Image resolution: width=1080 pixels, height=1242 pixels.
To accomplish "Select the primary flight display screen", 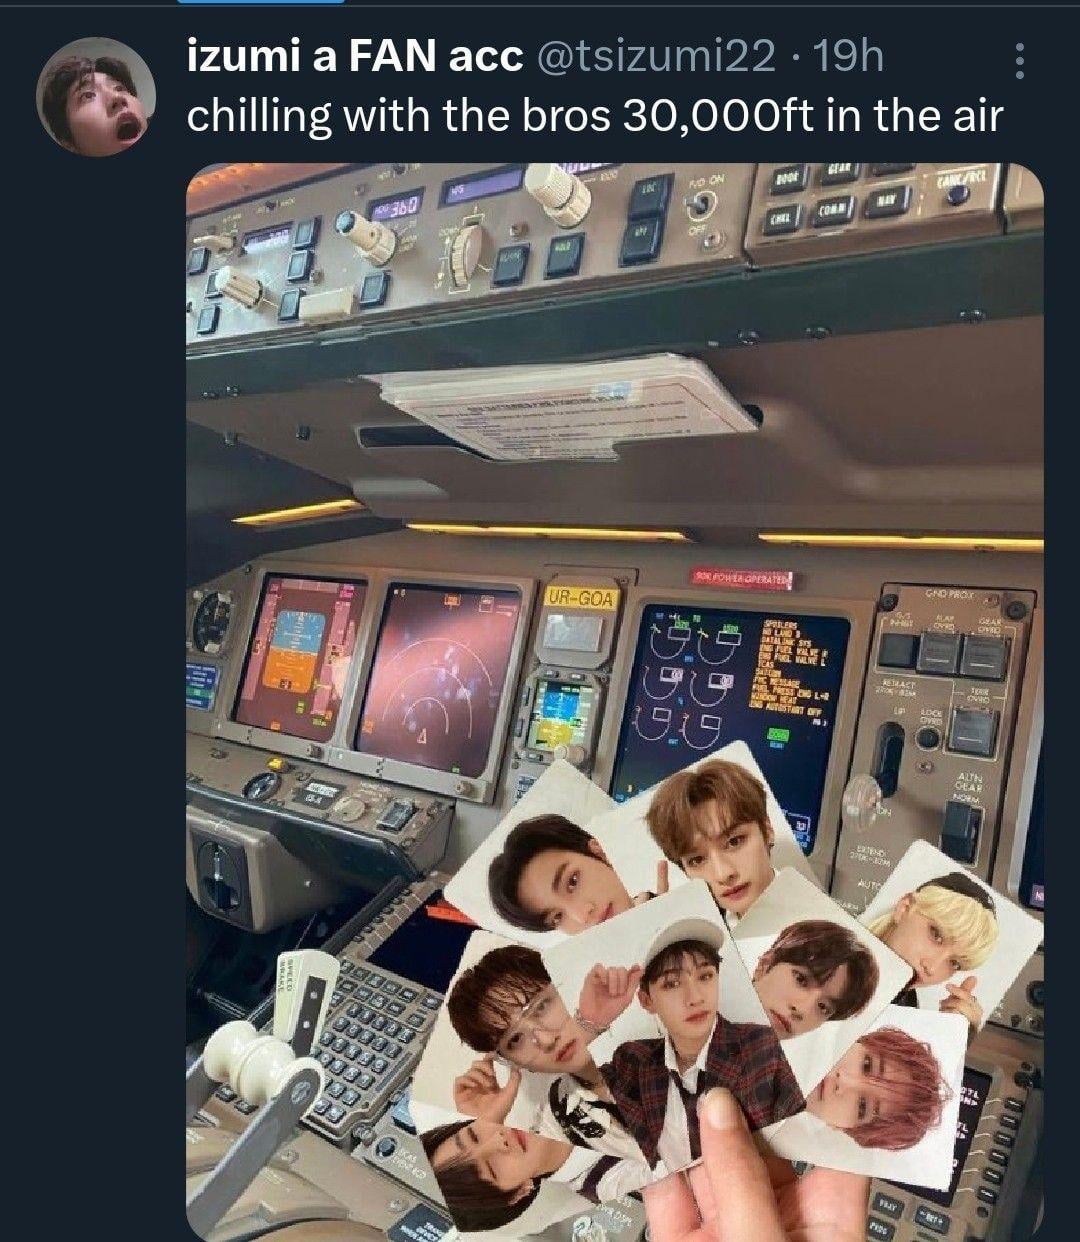I will click(297, 657).
